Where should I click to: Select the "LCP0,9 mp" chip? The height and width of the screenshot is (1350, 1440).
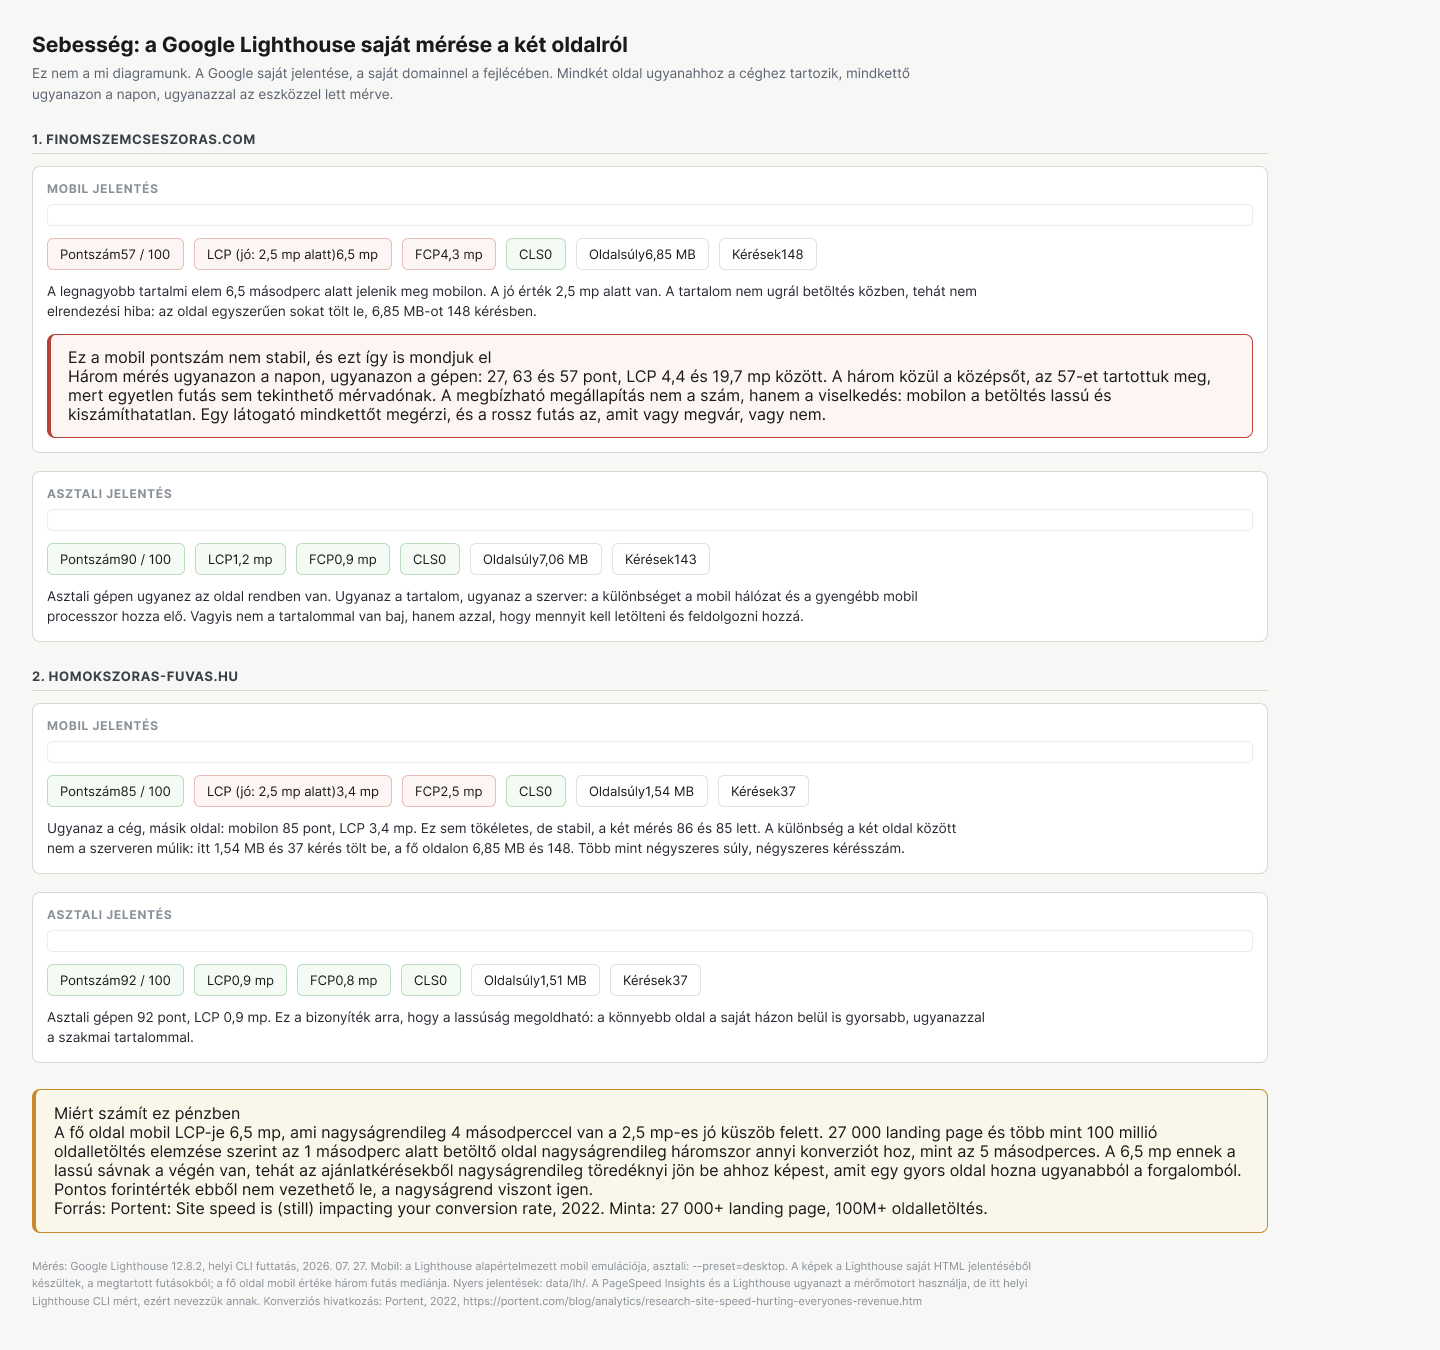241,980
